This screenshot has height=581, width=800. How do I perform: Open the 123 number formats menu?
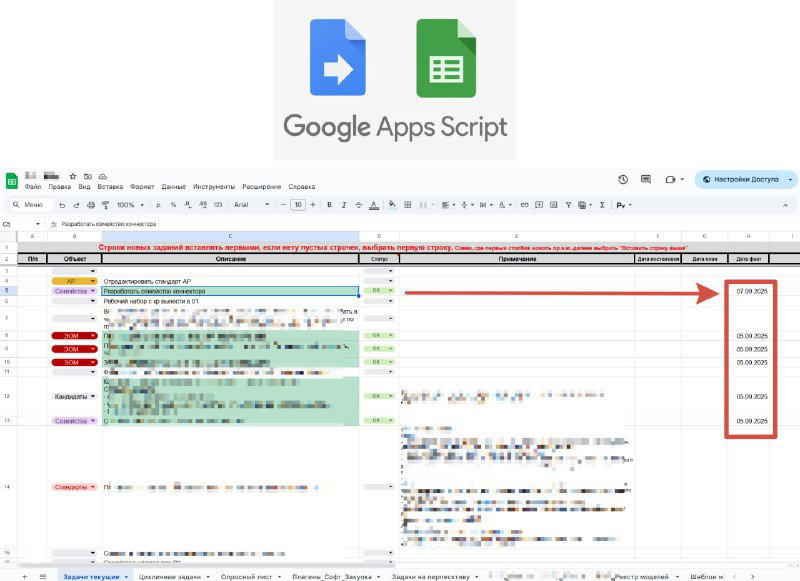218,205
